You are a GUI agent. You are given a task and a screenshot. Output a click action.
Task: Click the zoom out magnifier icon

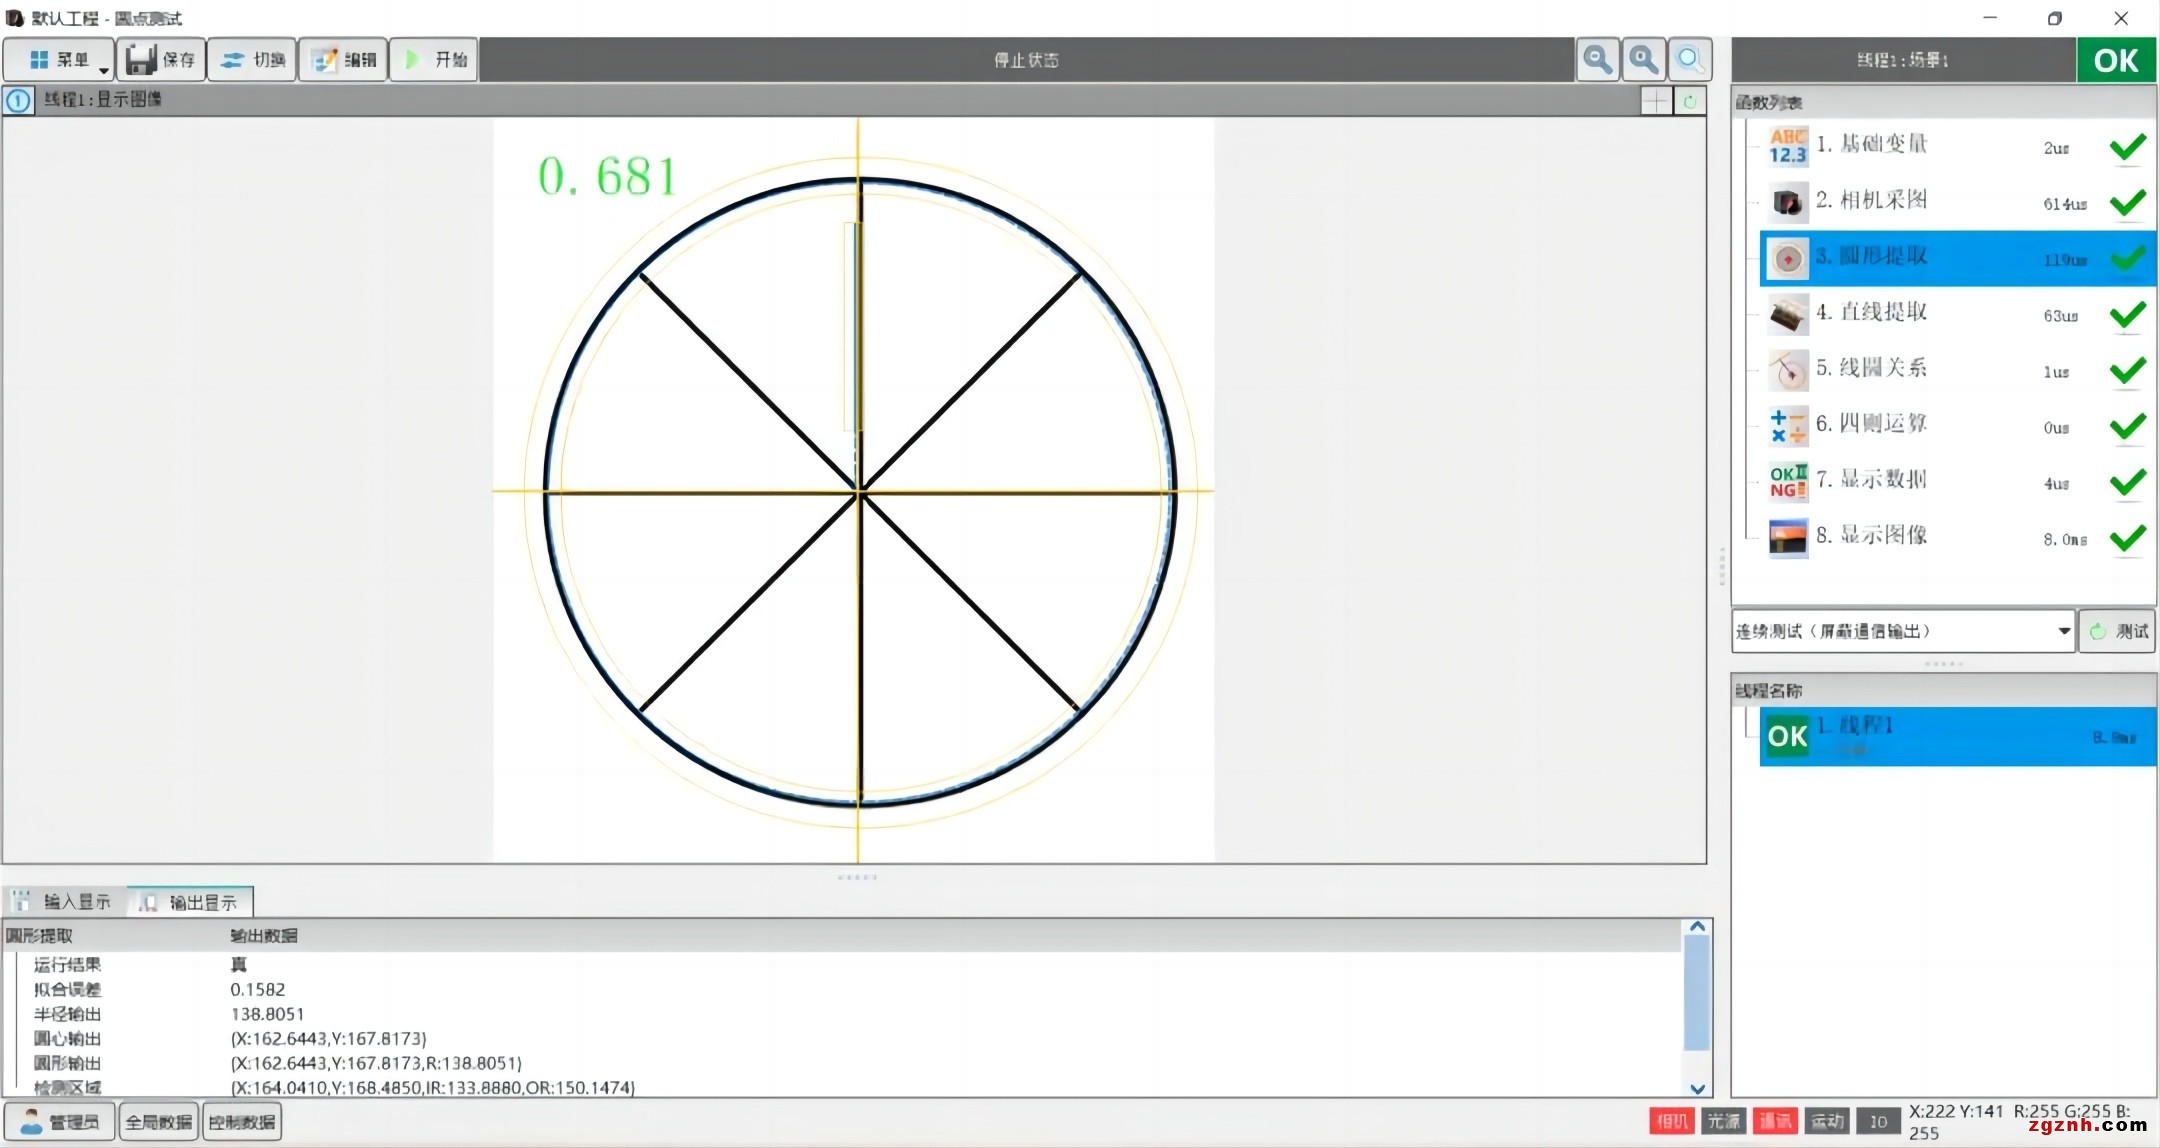pos(1597,60)
